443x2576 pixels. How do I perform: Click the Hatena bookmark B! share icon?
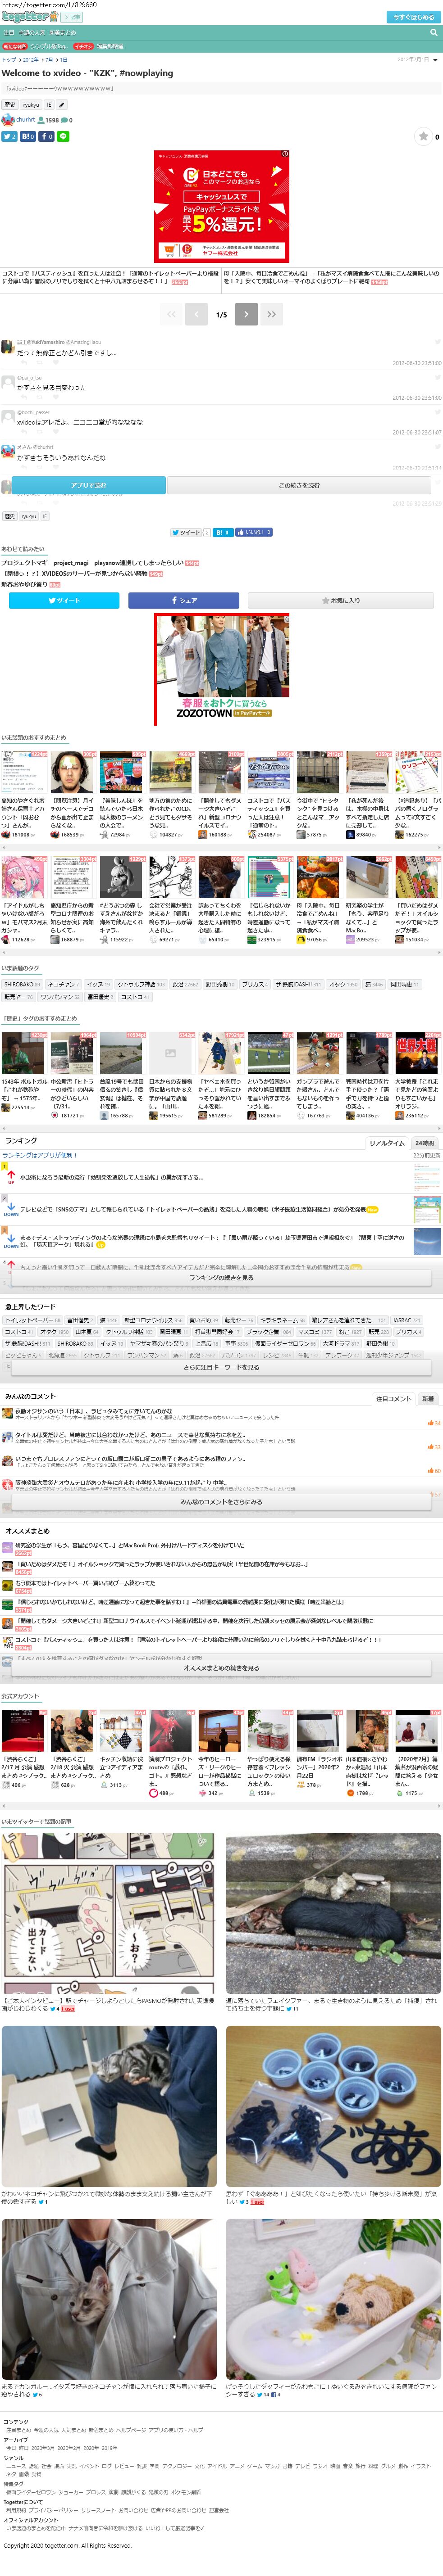28,136
